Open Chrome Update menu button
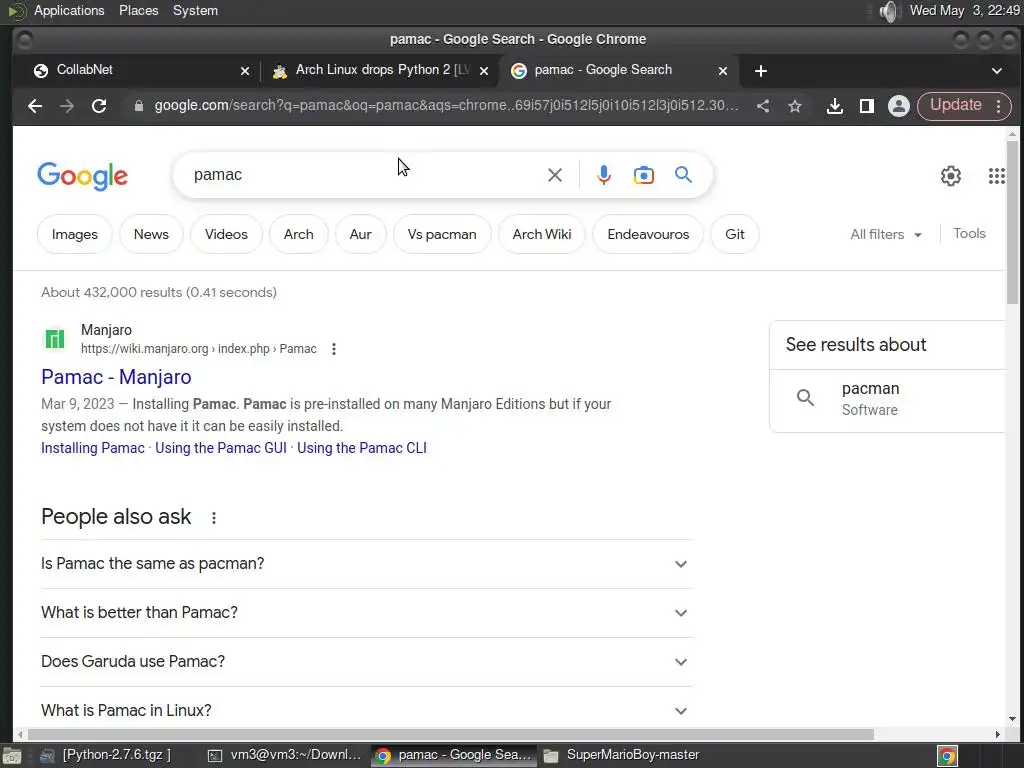The image size is (1024, 768). coord(964,106)
